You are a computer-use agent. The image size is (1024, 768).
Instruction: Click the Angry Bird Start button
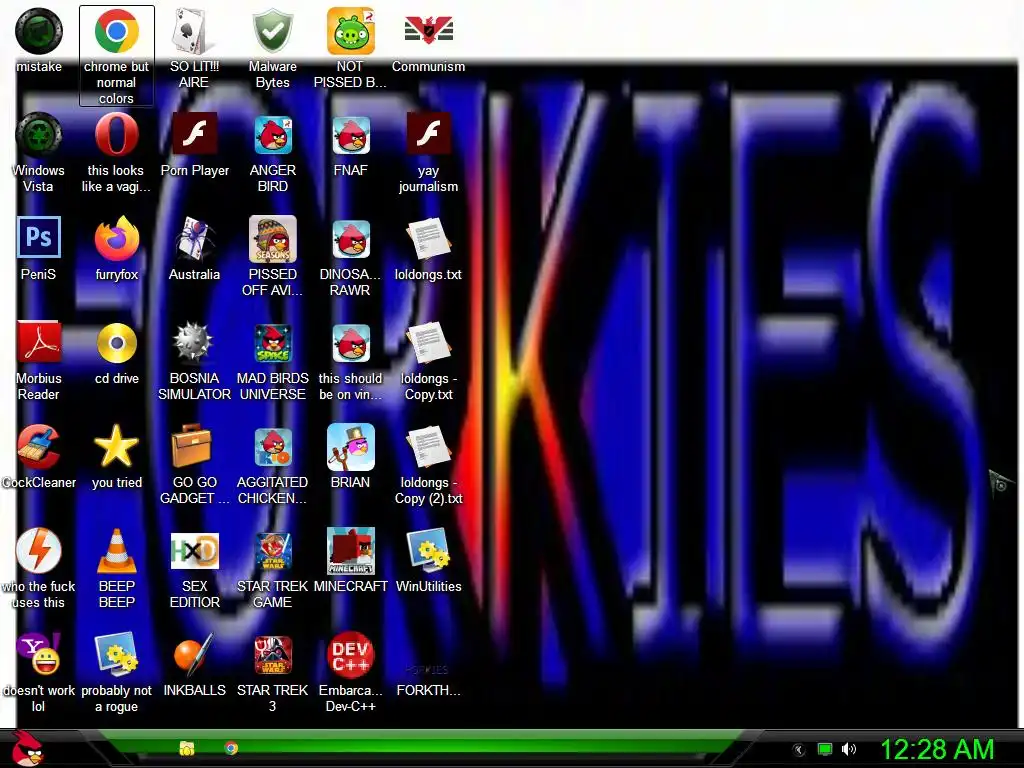click(x=27, y=748)
